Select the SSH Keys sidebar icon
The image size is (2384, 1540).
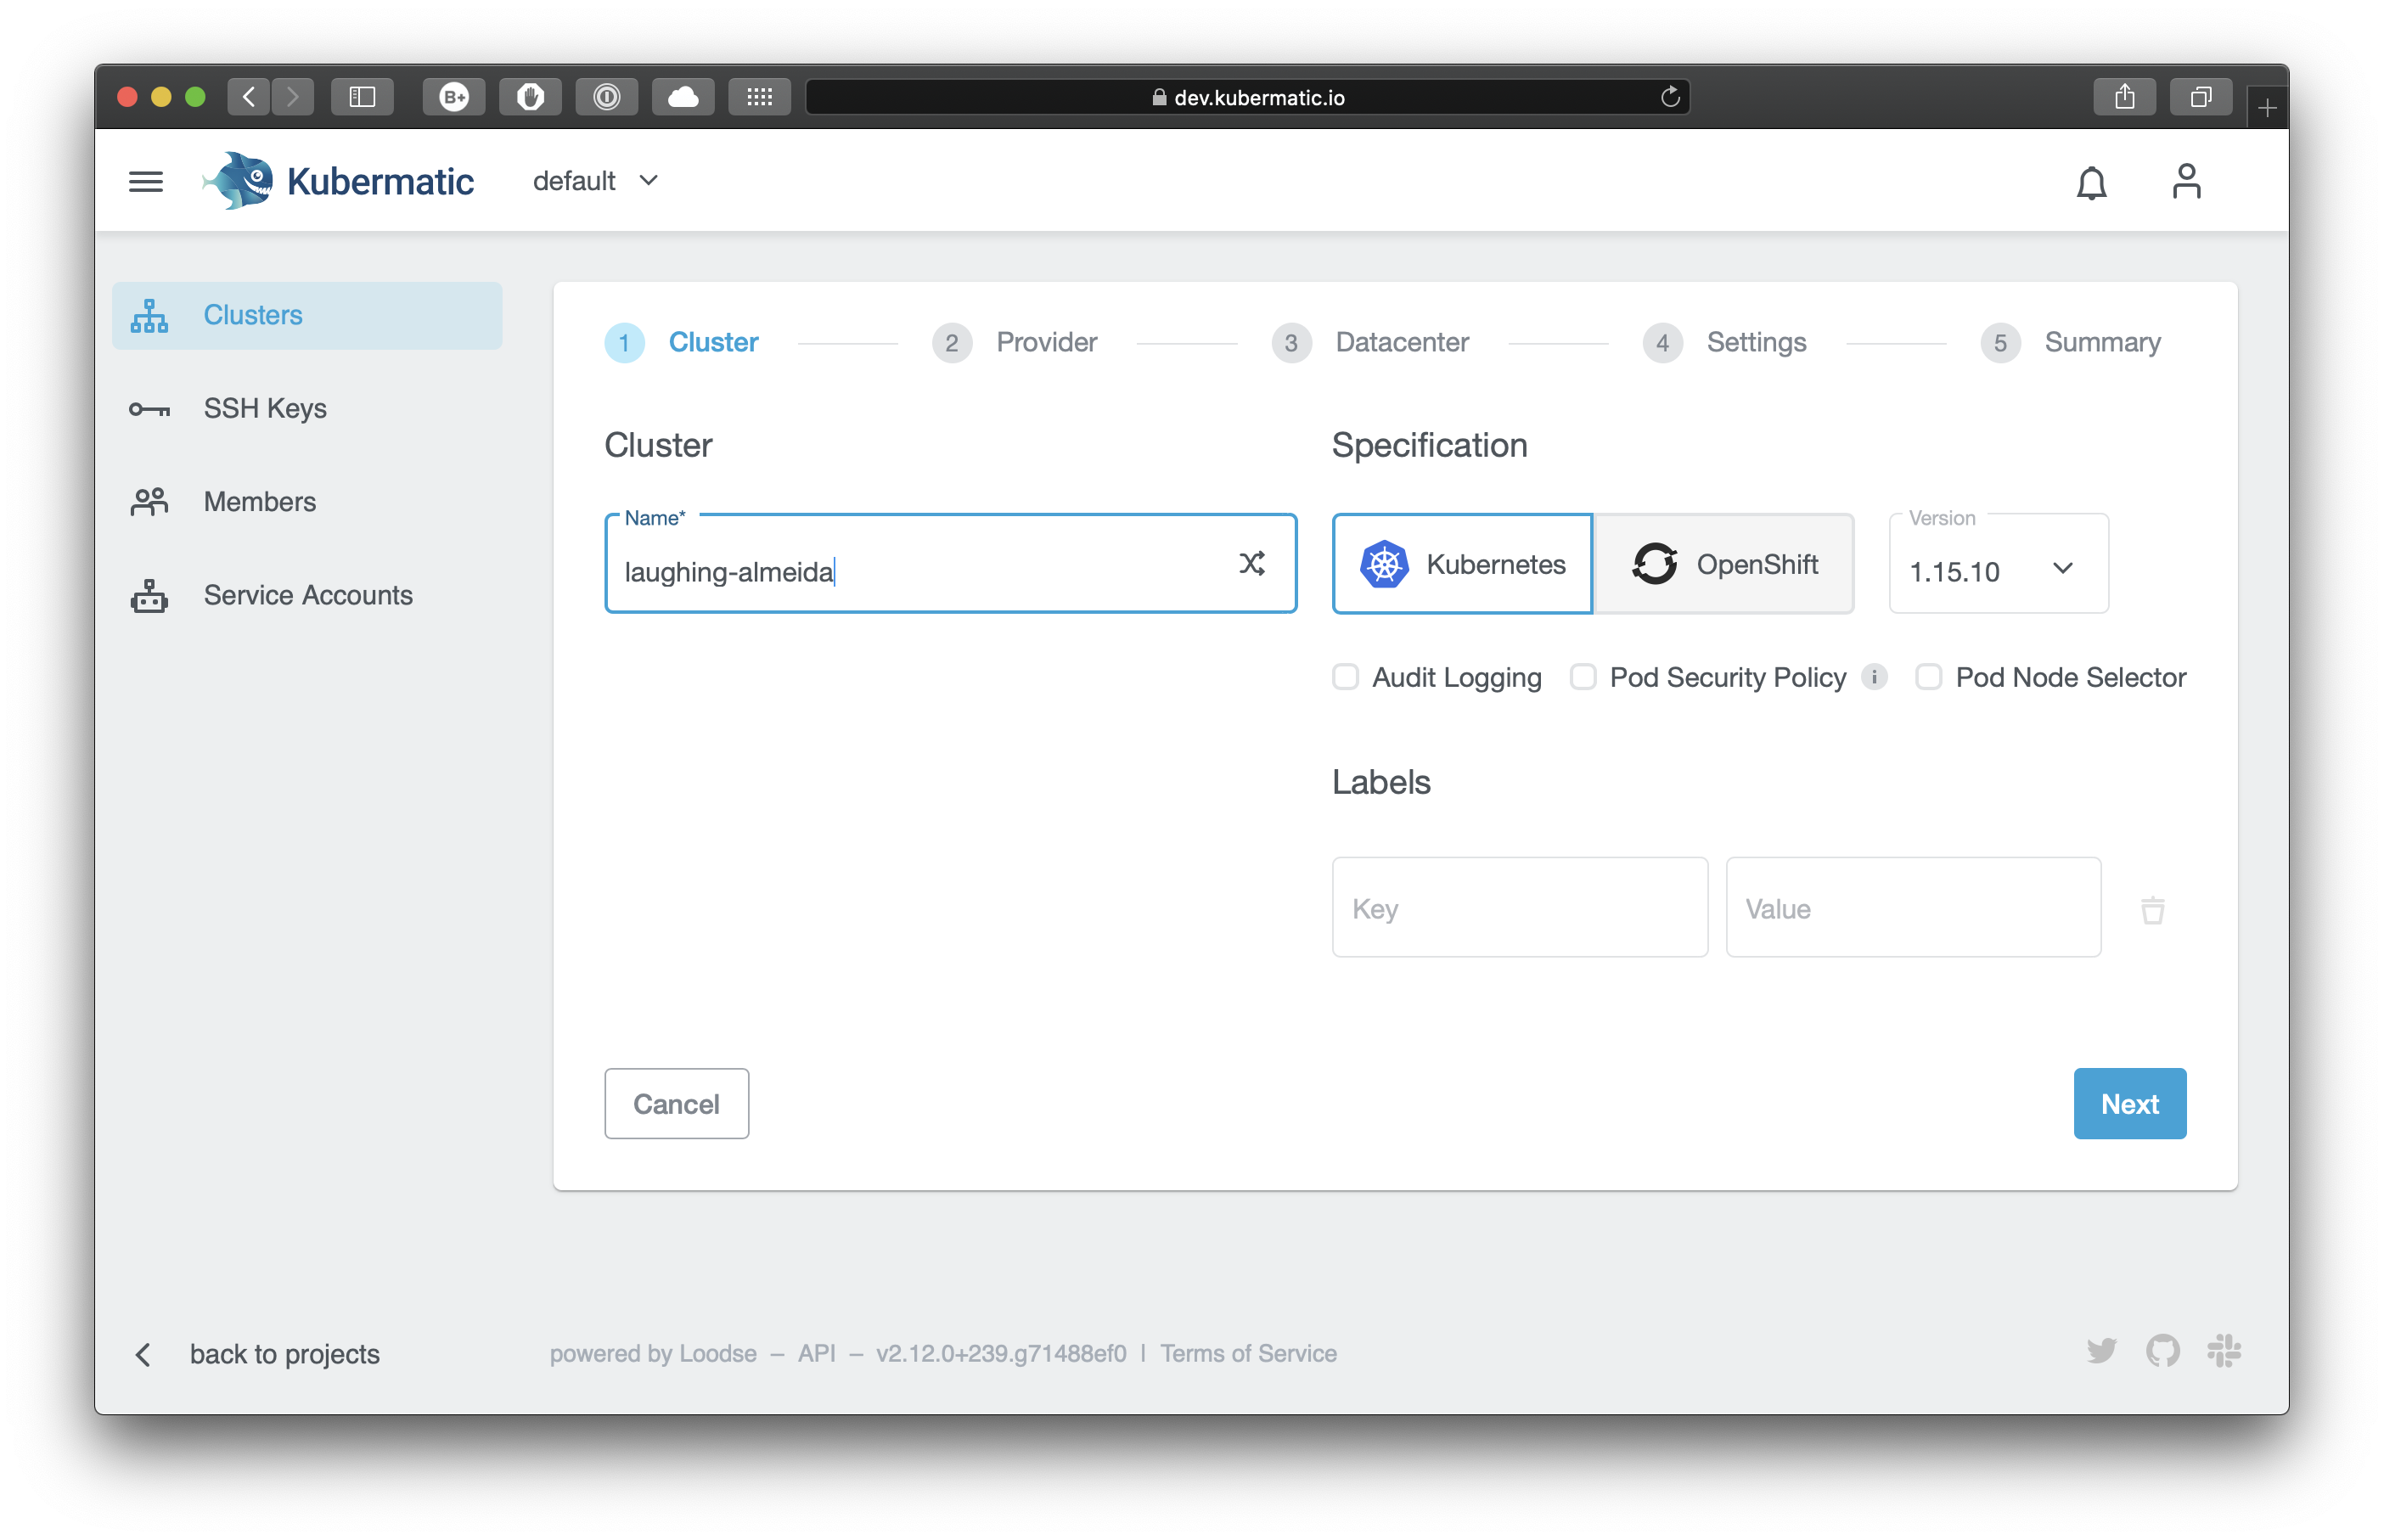click(x=148, y=408)
